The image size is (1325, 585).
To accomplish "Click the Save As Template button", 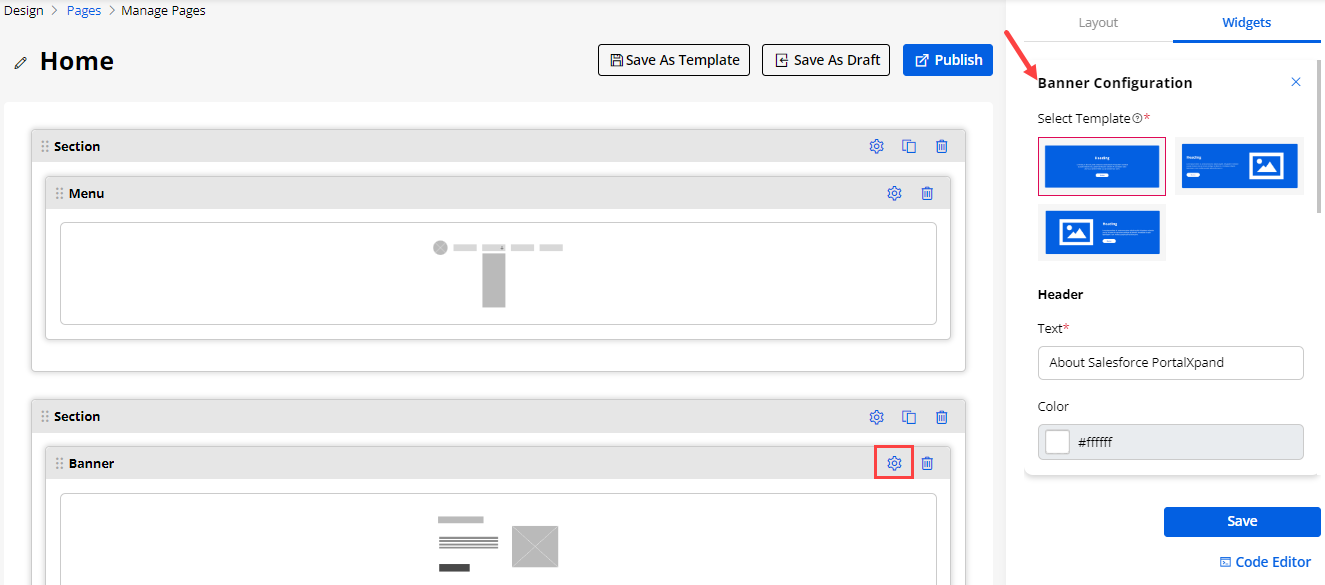I will tap(673, 60).
